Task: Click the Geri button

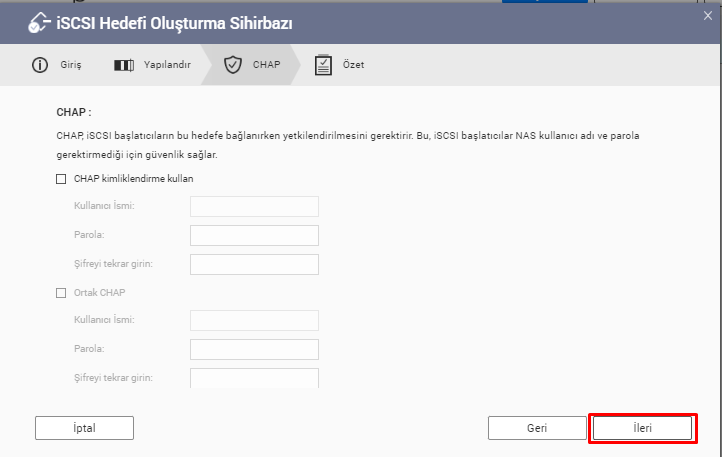Action: 537,428
